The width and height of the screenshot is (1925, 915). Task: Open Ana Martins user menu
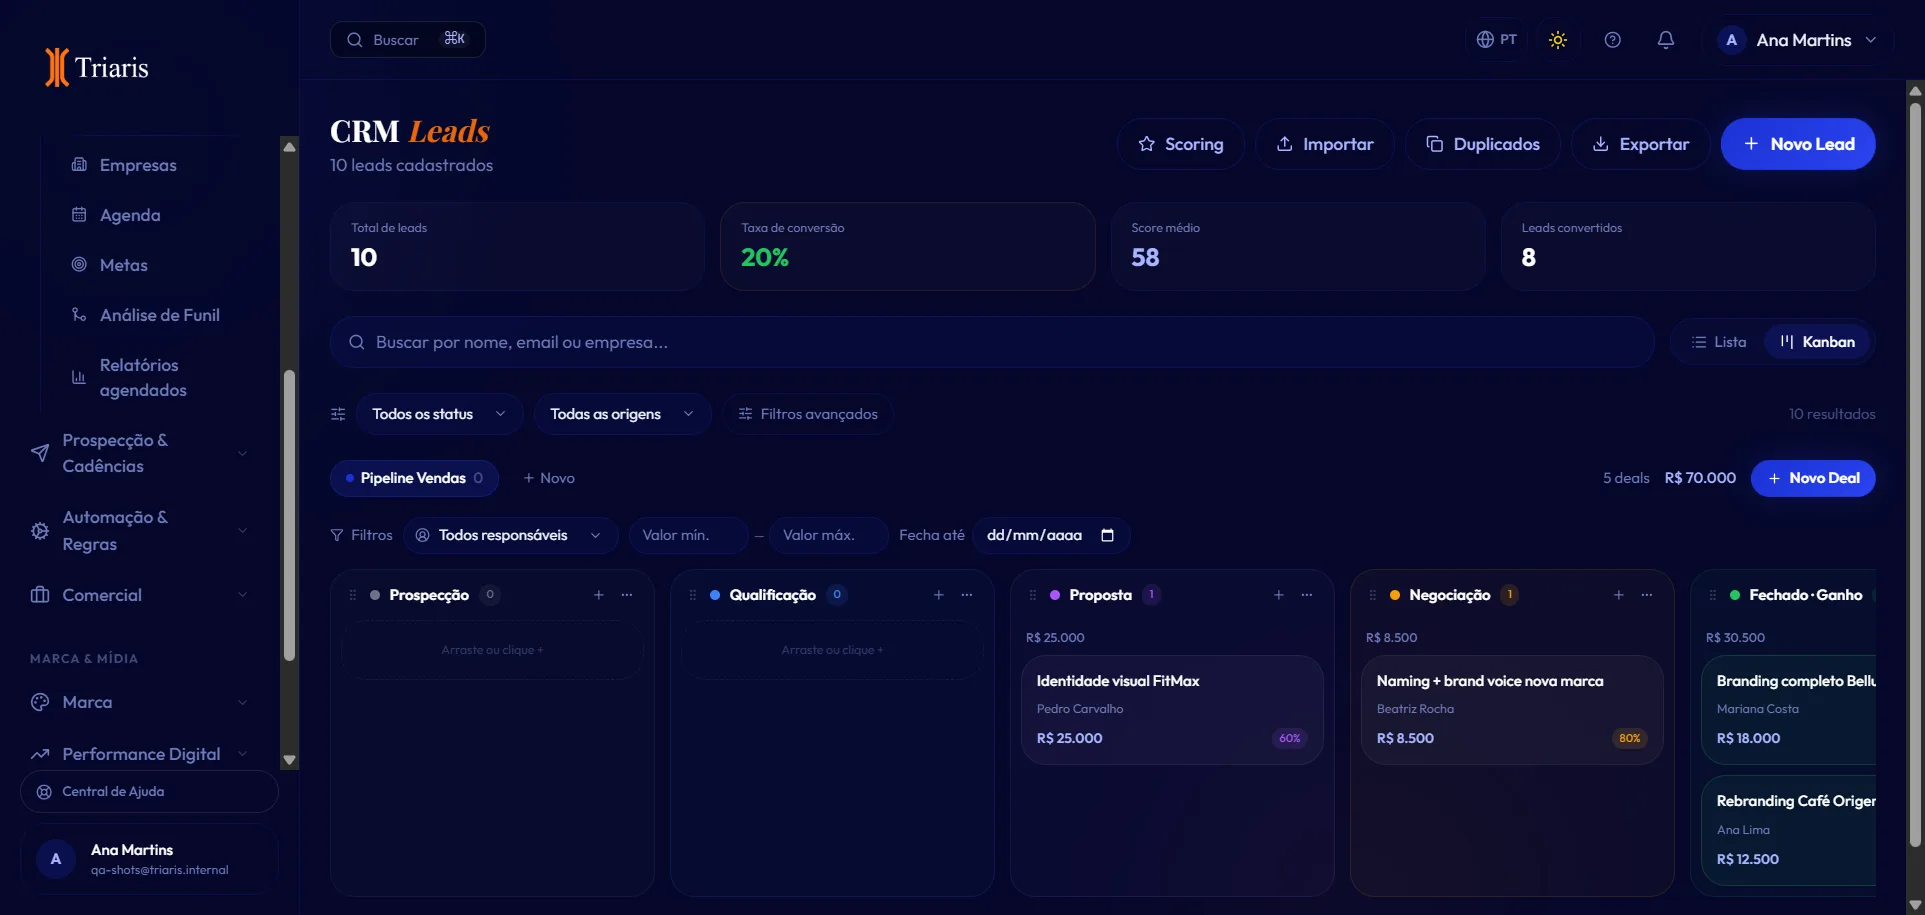coord(1797,40)
